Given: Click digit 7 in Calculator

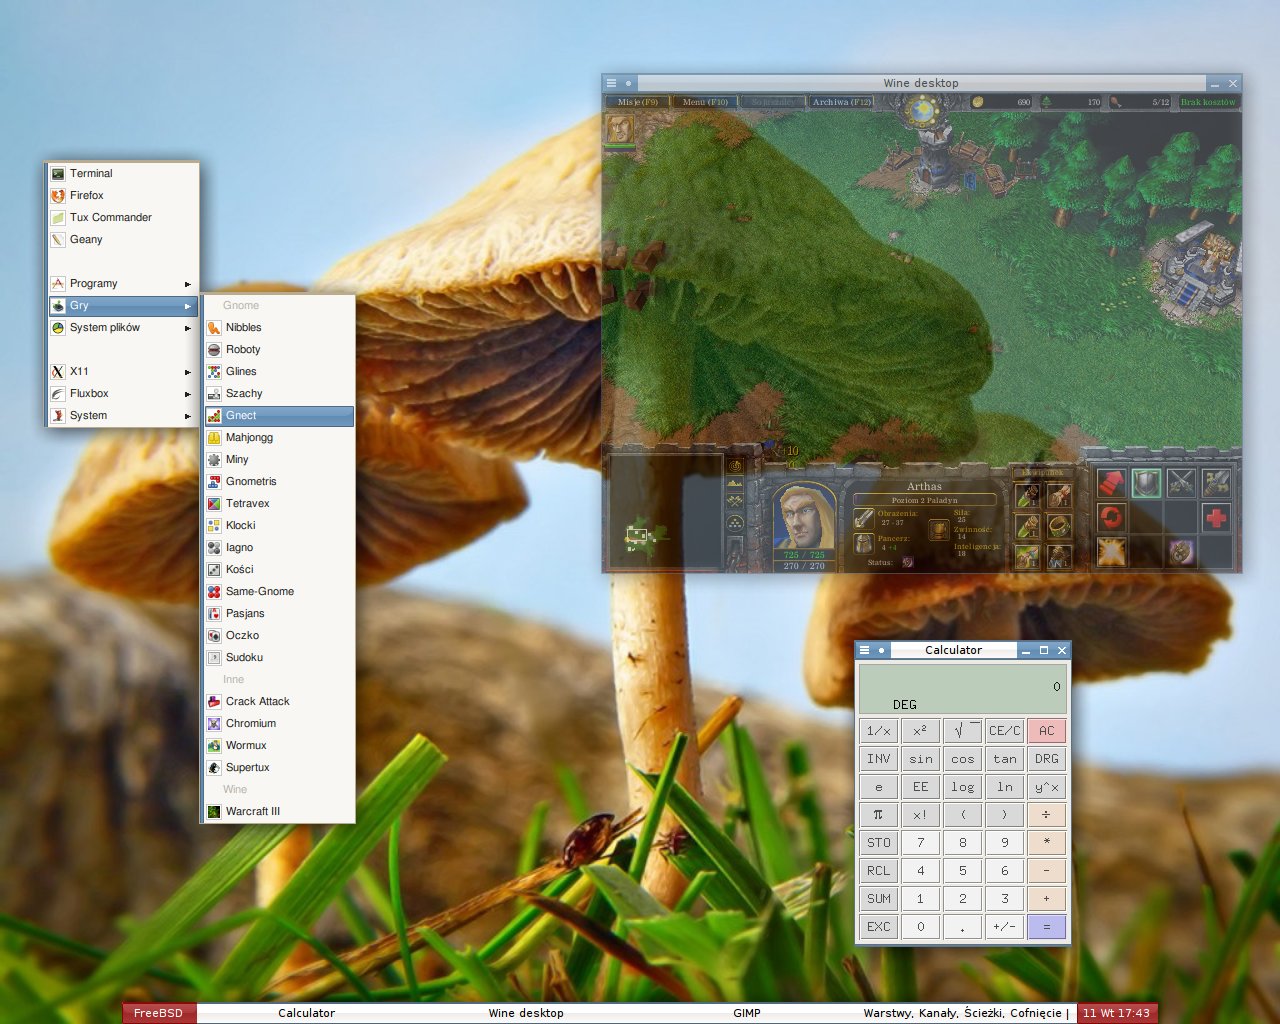Looking at the screenshot, I should [920, 842].
